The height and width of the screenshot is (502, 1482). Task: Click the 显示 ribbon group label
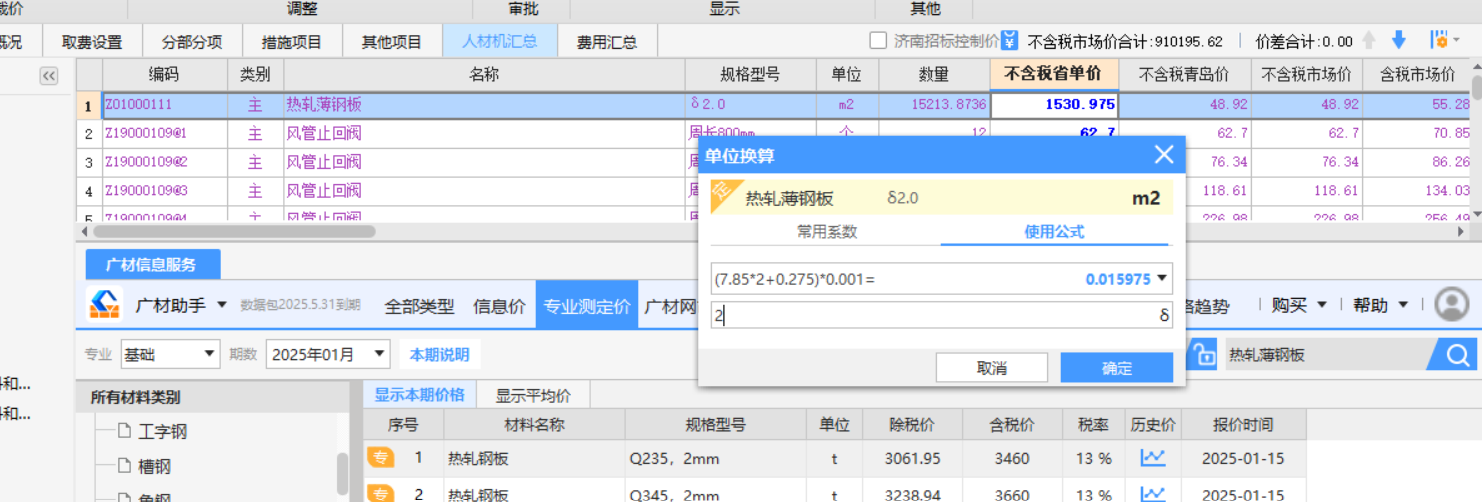724,9
